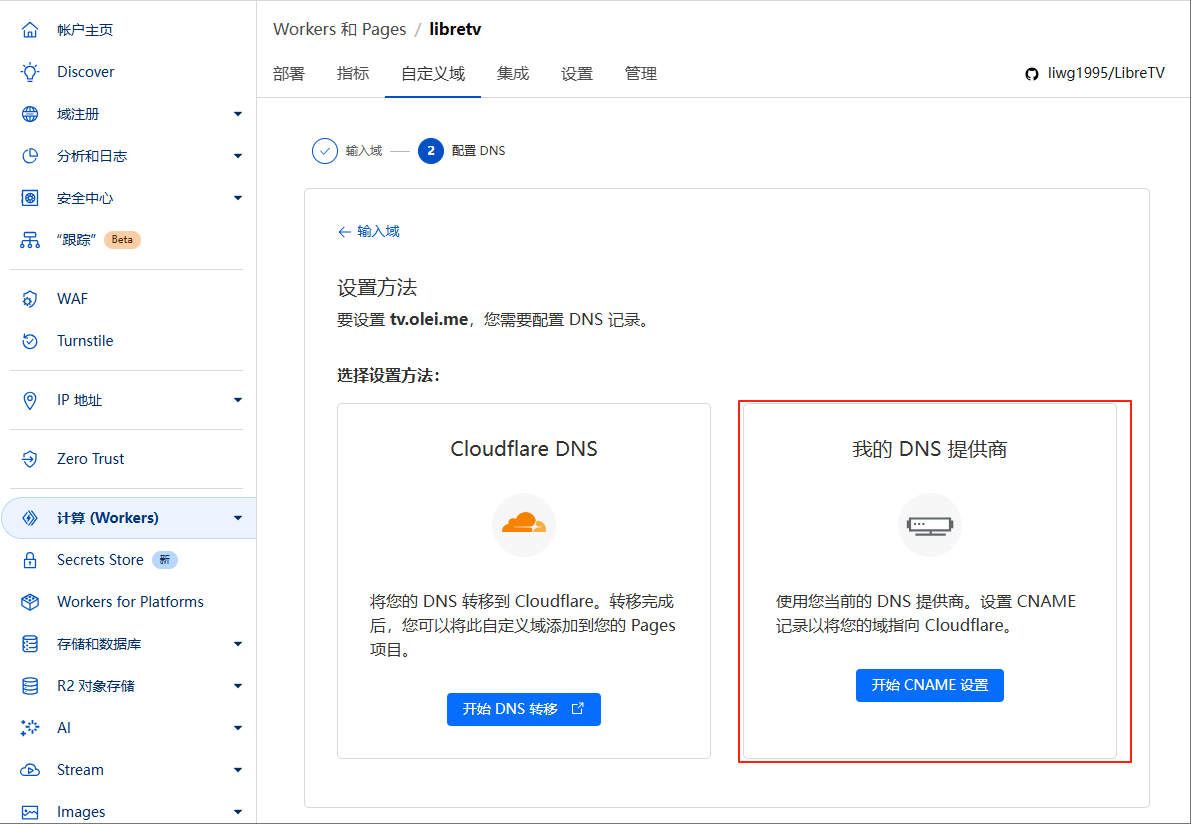Switch to the 部署 tab
Image resolution: width=1191 pixels, height=824 pixels.
289,74
